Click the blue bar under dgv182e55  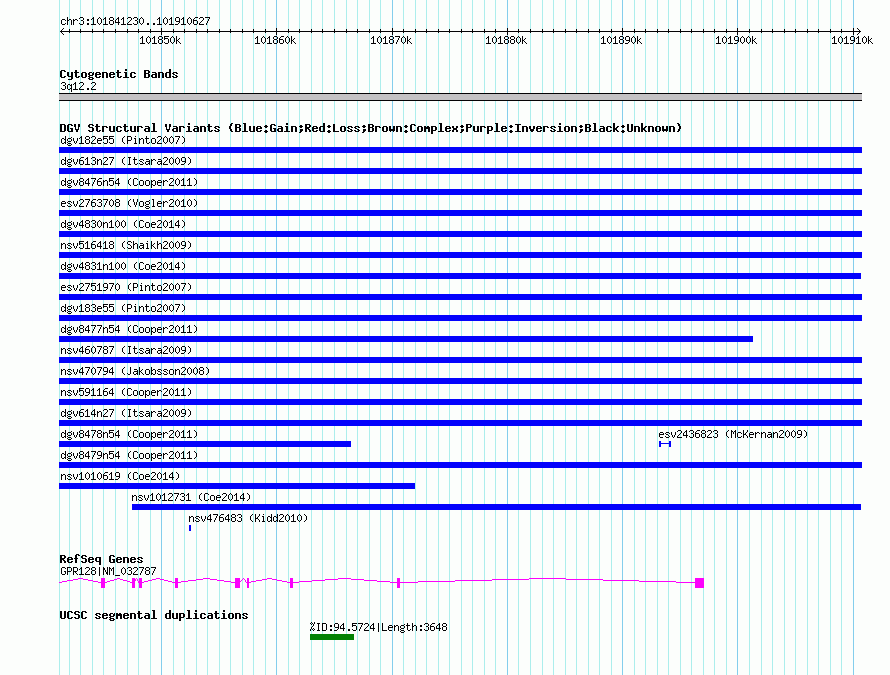(x=460, y=150)
